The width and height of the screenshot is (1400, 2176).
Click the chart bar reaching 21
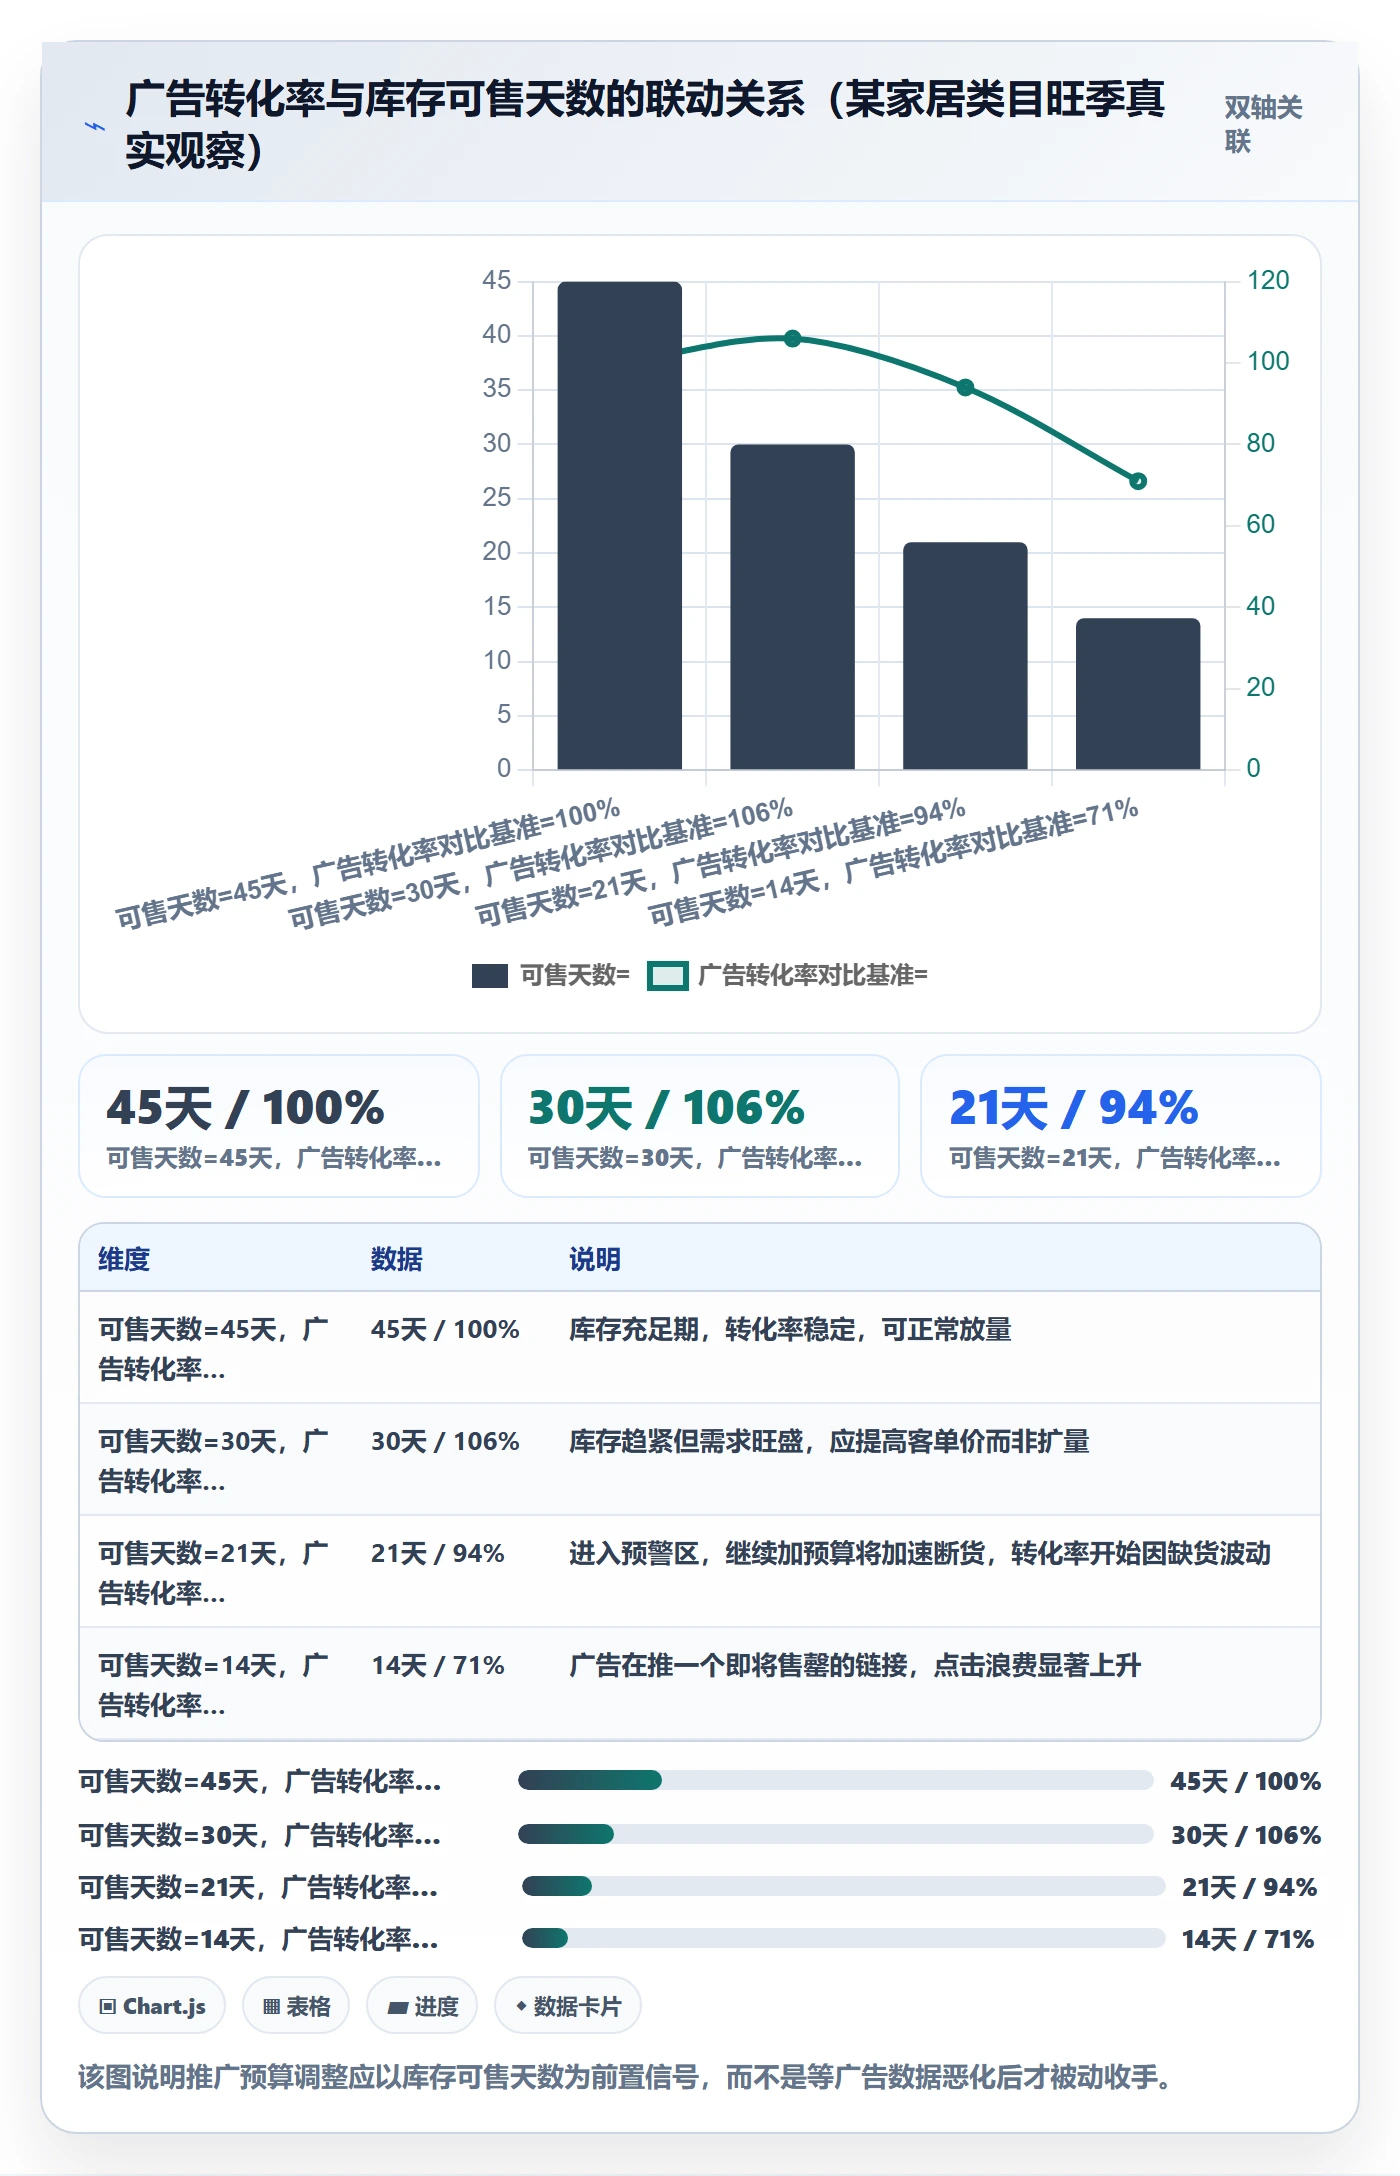point(965,655)
